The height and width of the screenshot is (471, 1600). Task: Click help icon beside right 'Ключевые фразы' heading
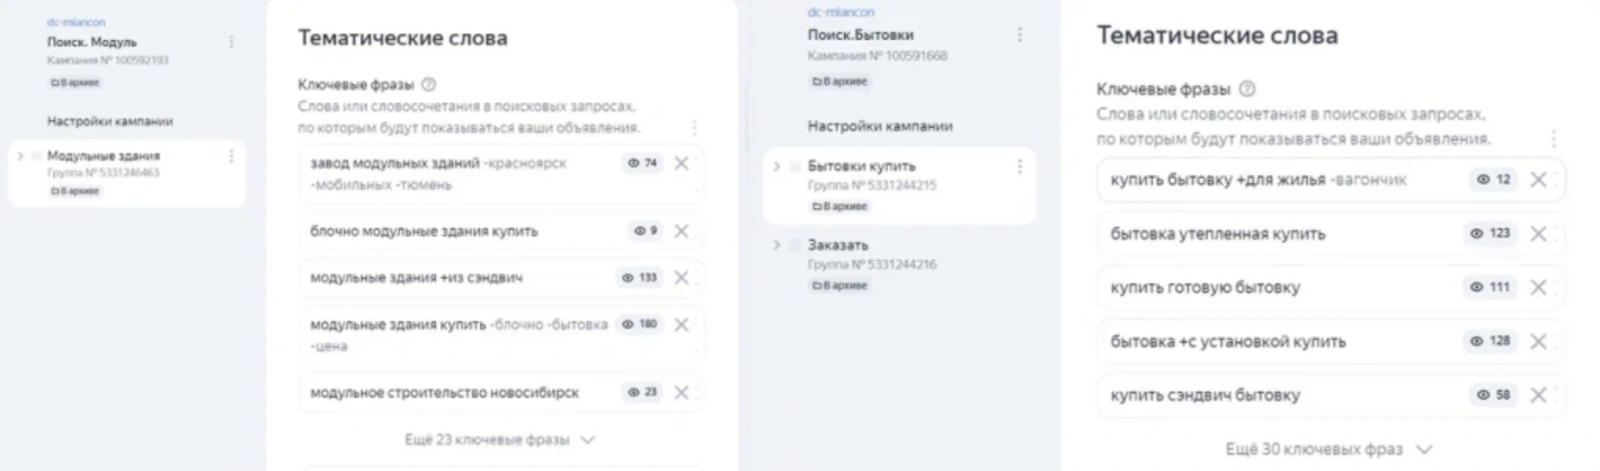1247,89
